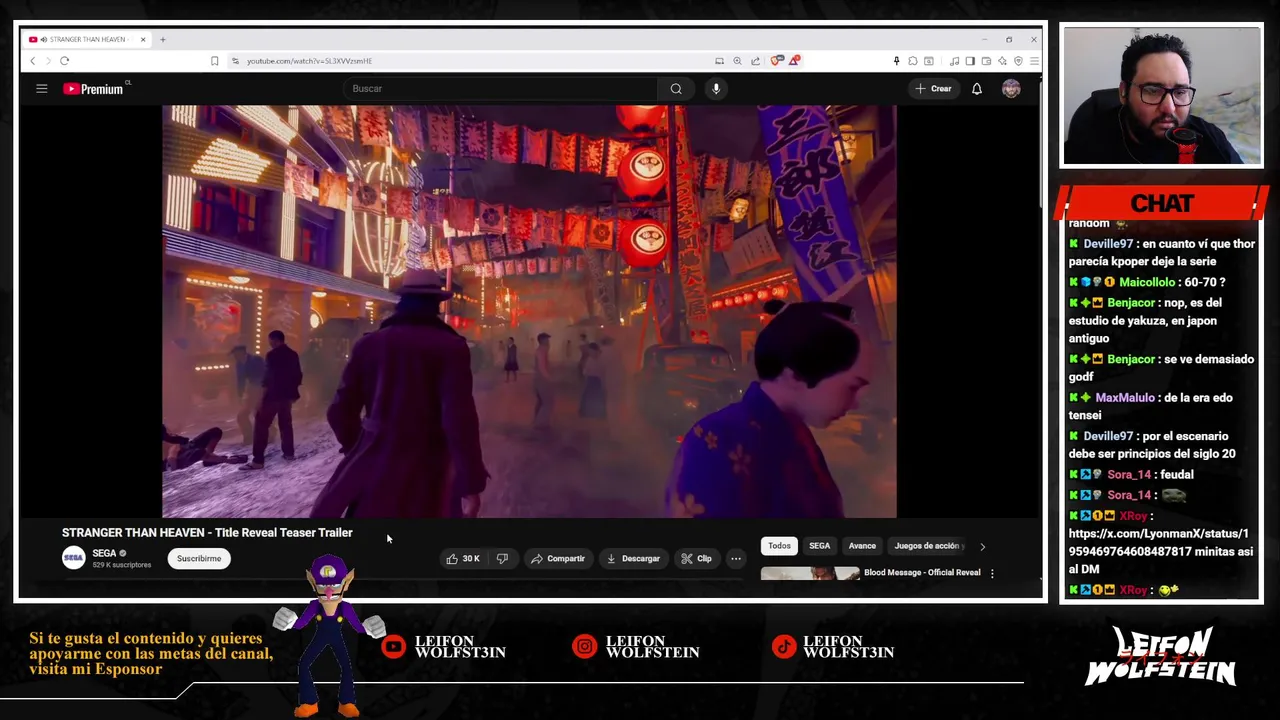Switch to the STRANGER THAN HEAVEN tab
The height and width of the screenshot is (720, 1280).
[x=88, y=40]
